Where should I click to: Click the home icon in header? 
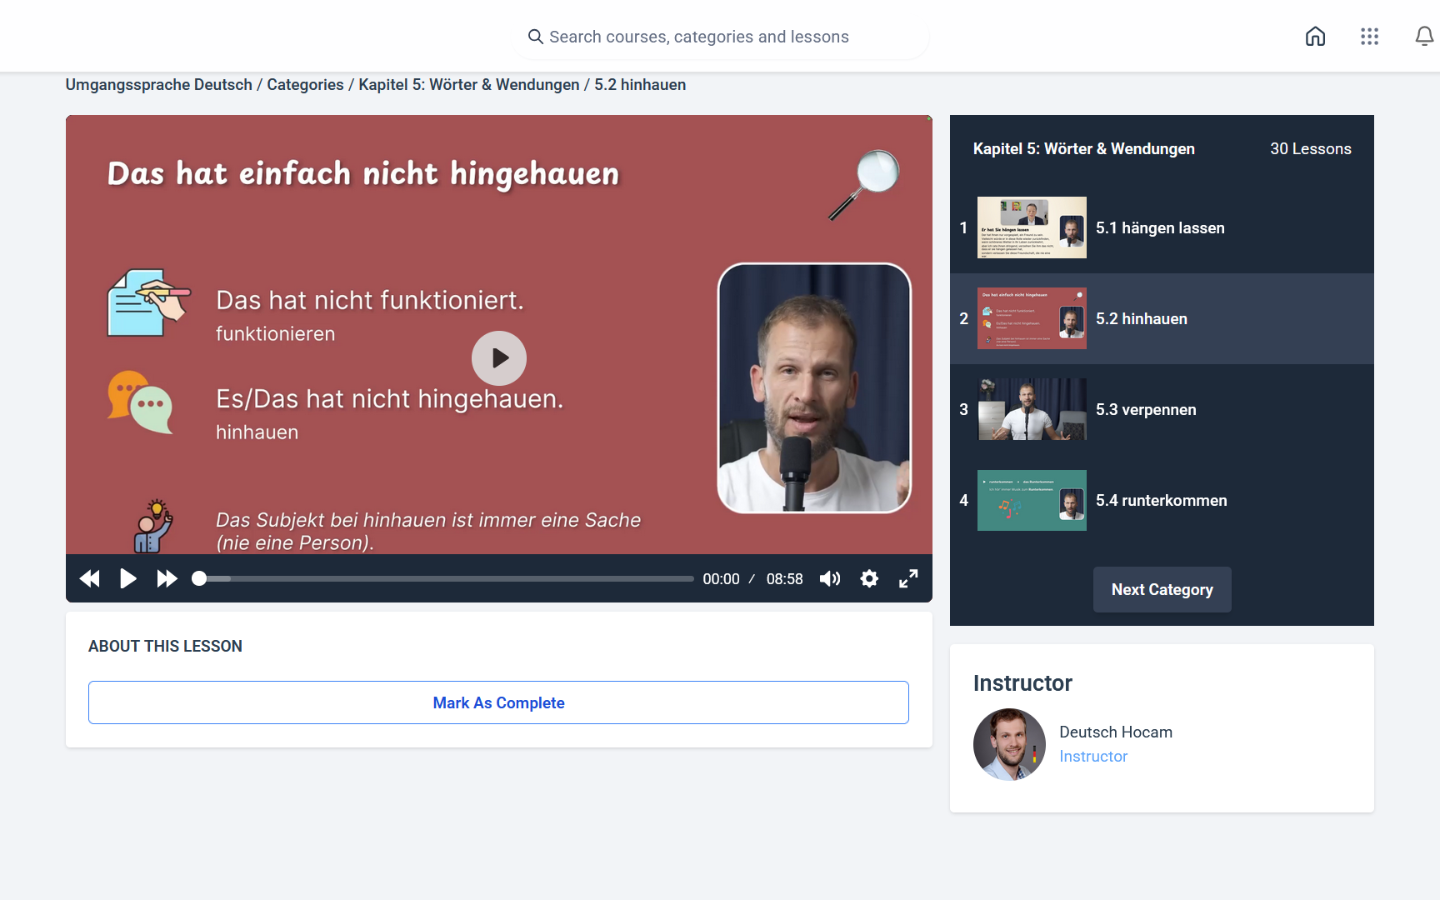1315,37
